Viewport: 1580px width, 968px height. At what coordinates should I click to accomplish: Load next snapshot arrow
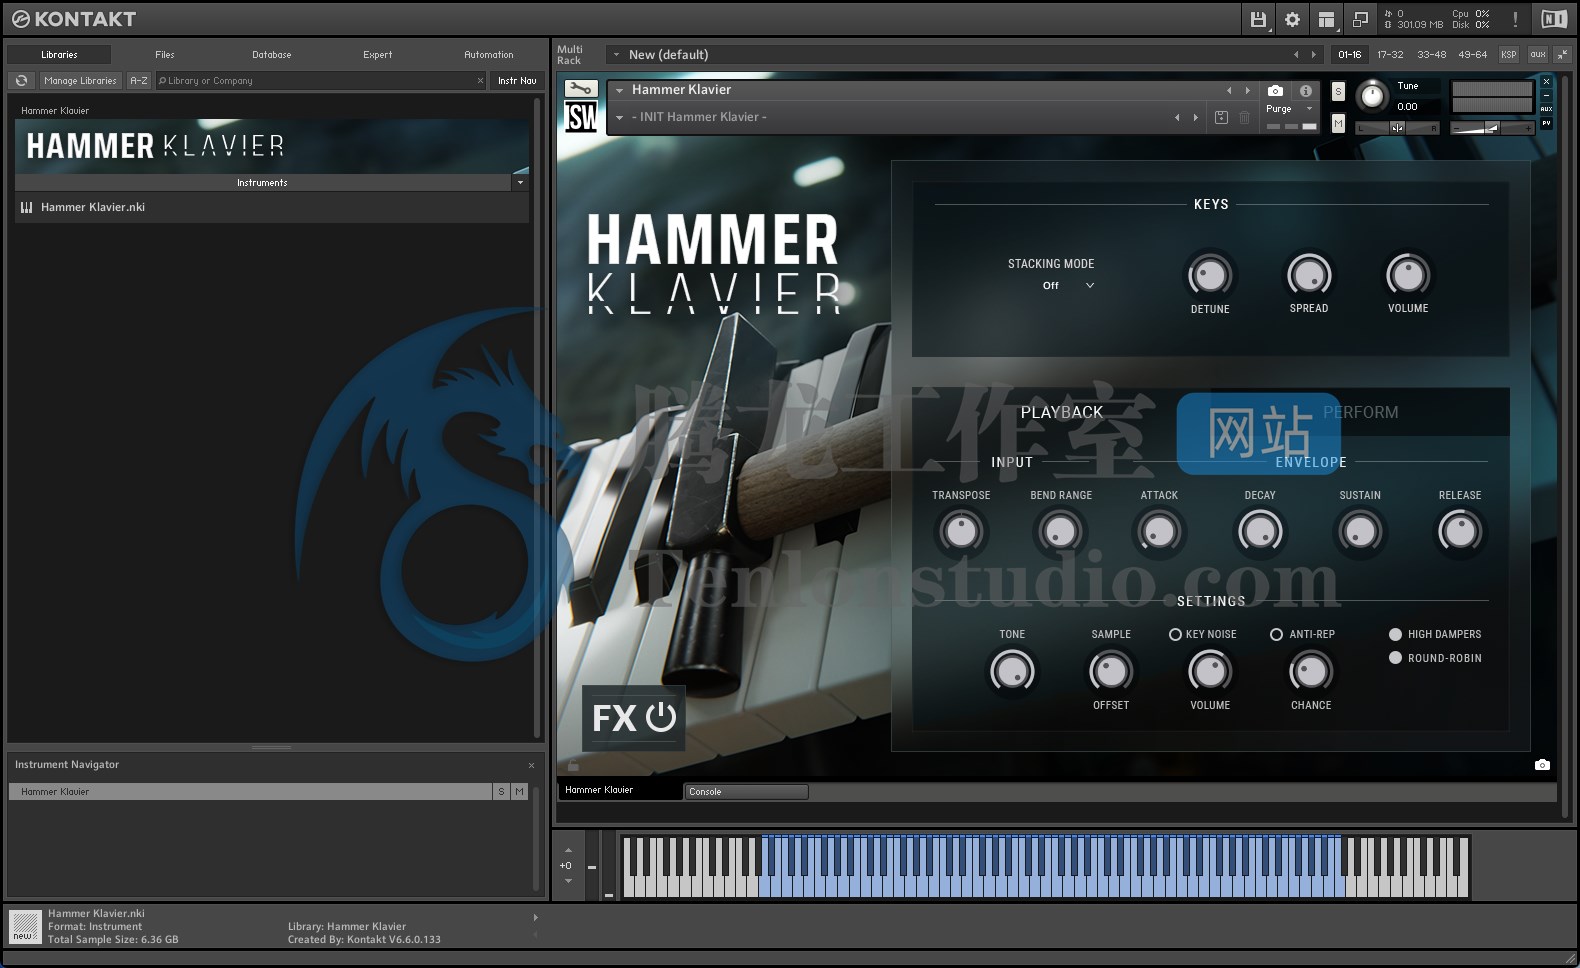pyautogui.click(x=1195, y=117)
